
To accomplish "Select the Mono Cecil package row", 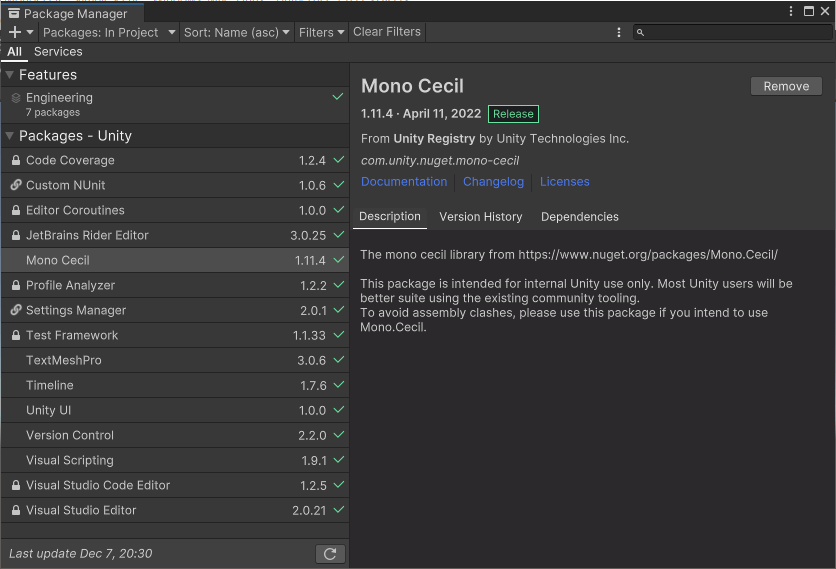I will [x=175, y=260].
